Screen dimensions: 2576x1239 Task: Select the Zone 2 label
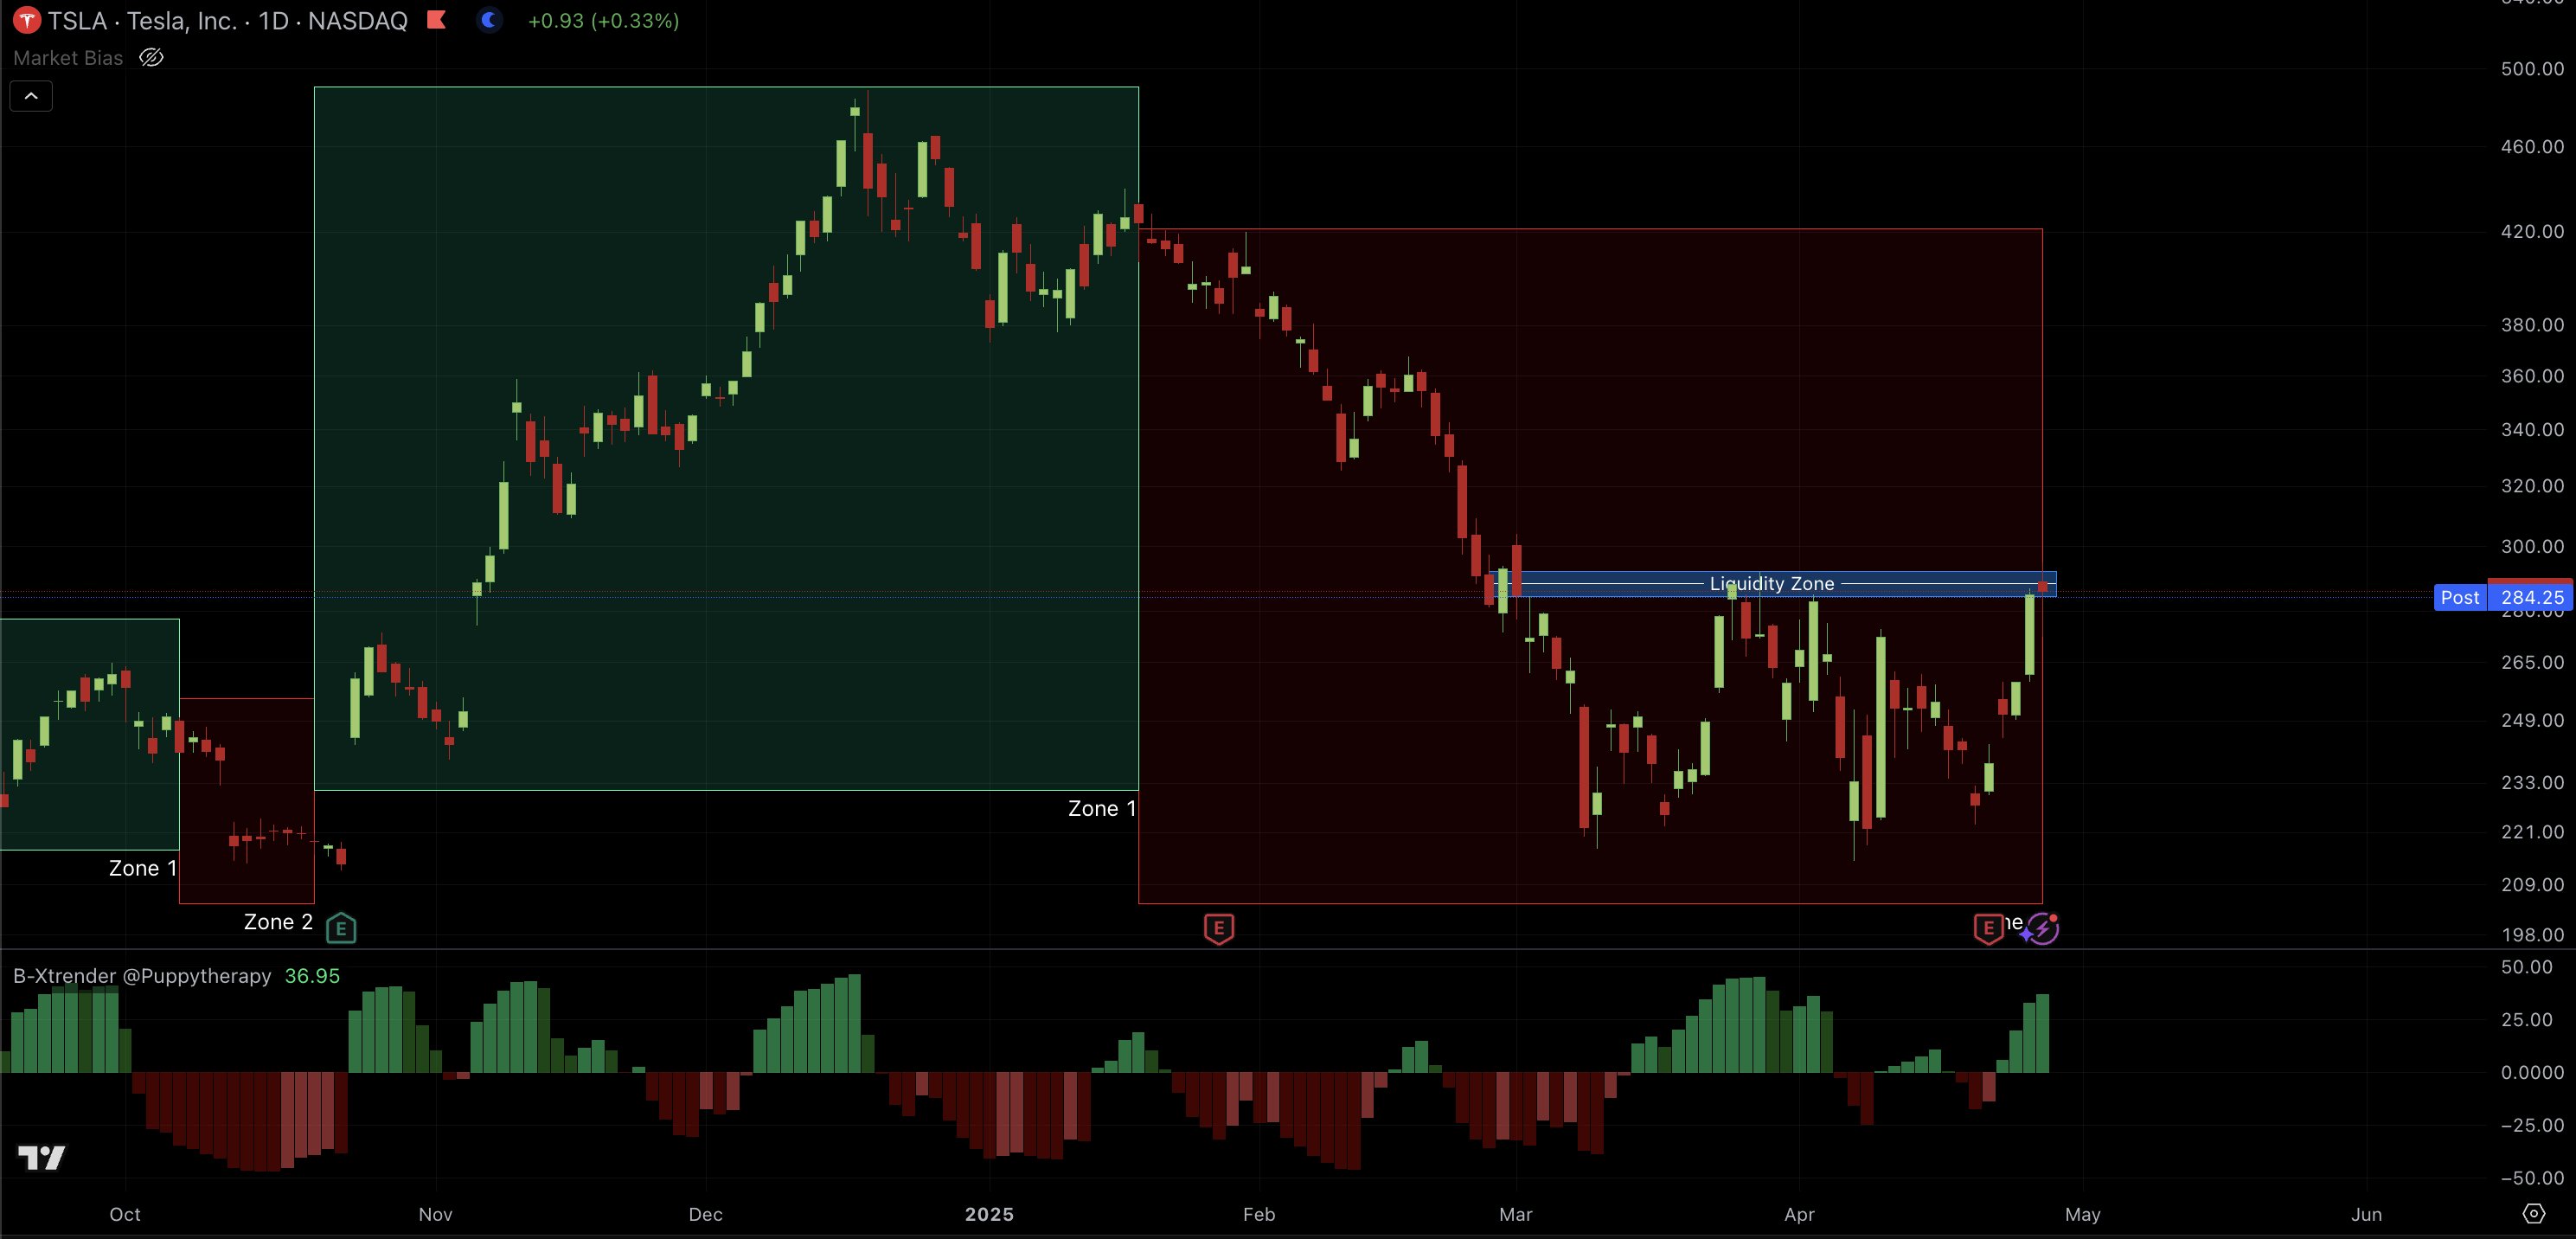coord(278,922)
